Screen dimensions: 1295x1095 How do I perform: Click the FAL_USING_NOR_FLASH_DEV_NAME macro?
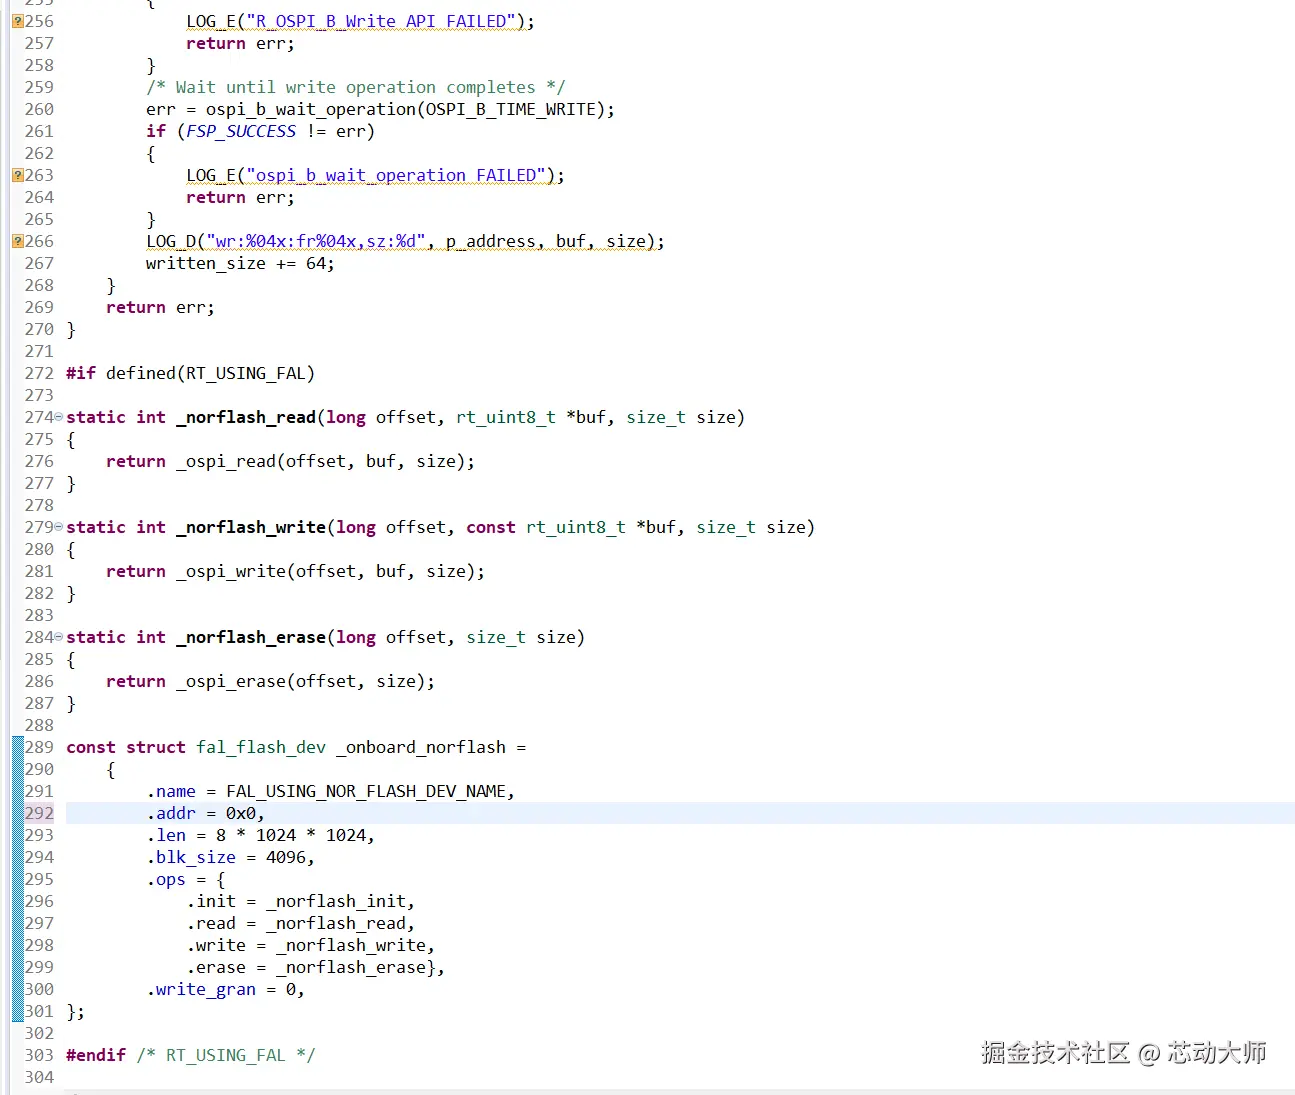365,791
